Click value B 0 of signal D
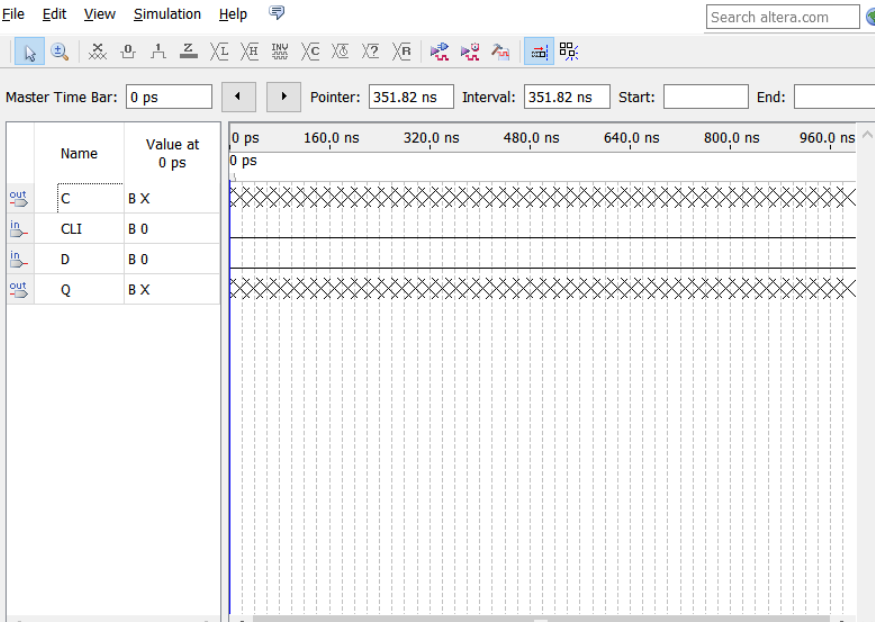The height and width of the screenshot is (622, 875). (x=138, y=259)
